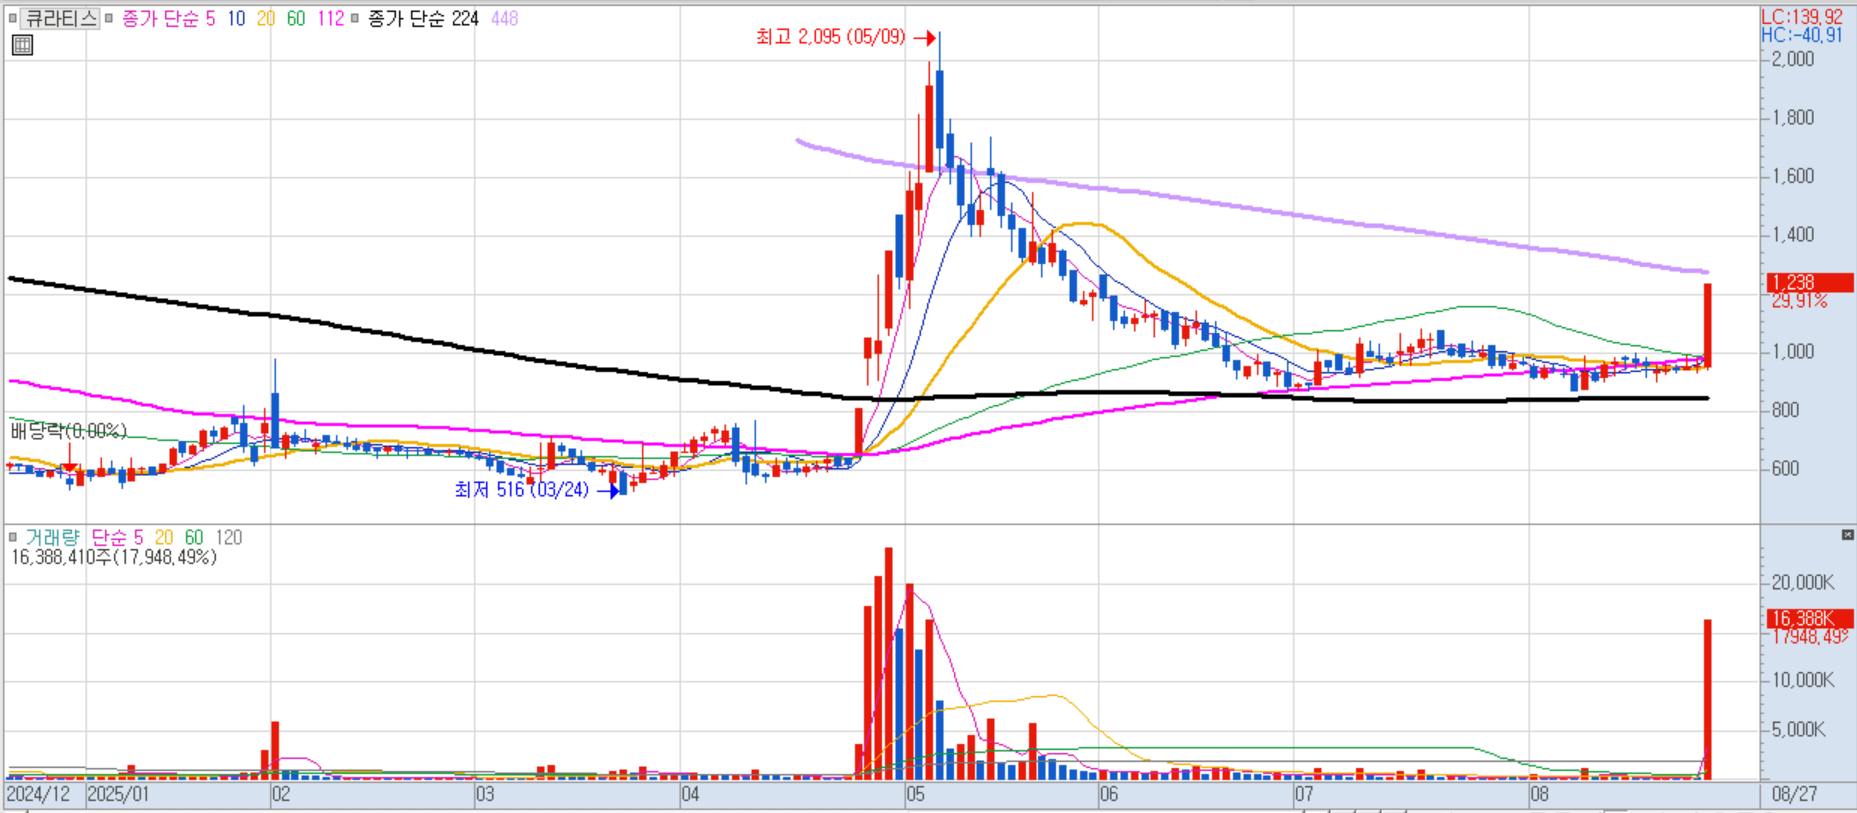
Task: Click the 배당락(0.00%) label
Action: pyautogui.click(x=69, y=431)
